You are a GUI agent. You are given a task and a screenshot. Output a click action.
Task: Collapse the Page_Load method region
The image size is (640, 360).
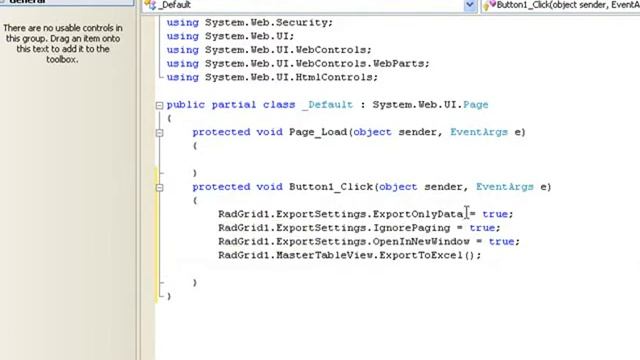[160, 133]
